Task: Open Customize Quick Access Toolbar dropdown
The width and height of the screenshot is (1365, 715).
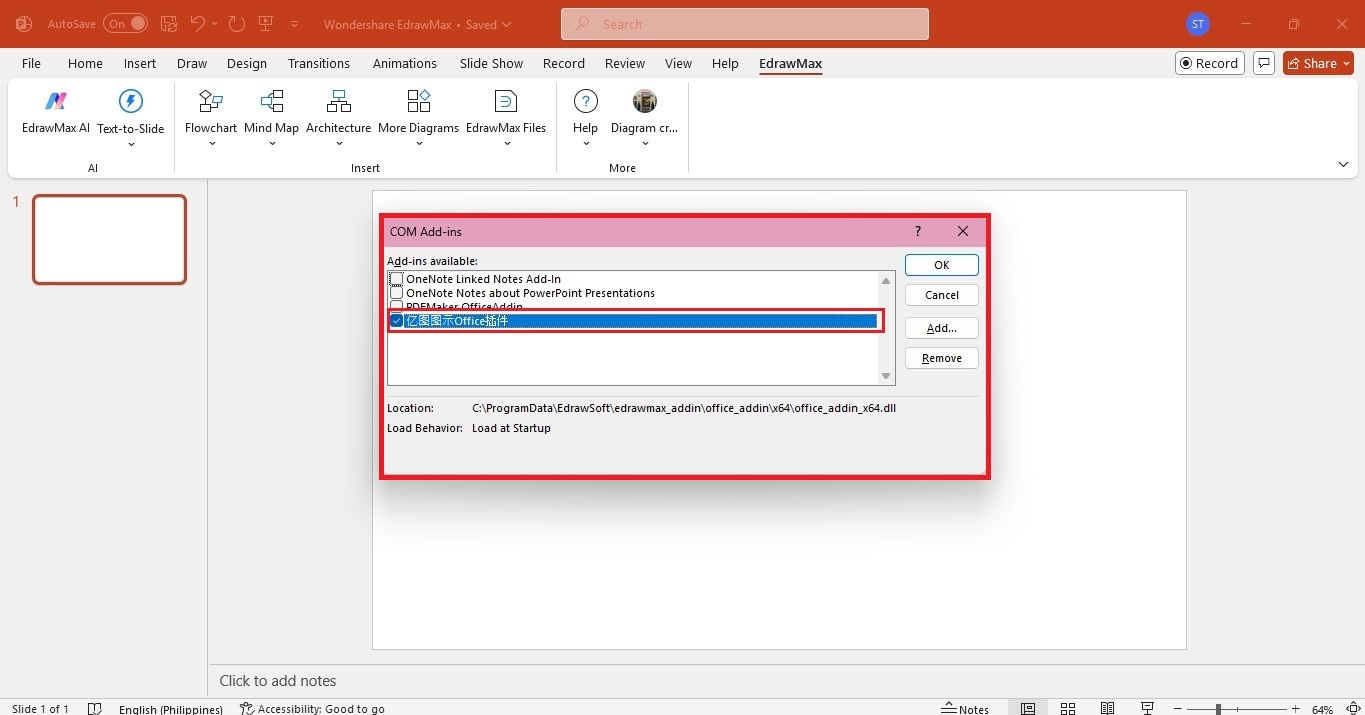Action: pyautogui.click(x=294, y=24)
